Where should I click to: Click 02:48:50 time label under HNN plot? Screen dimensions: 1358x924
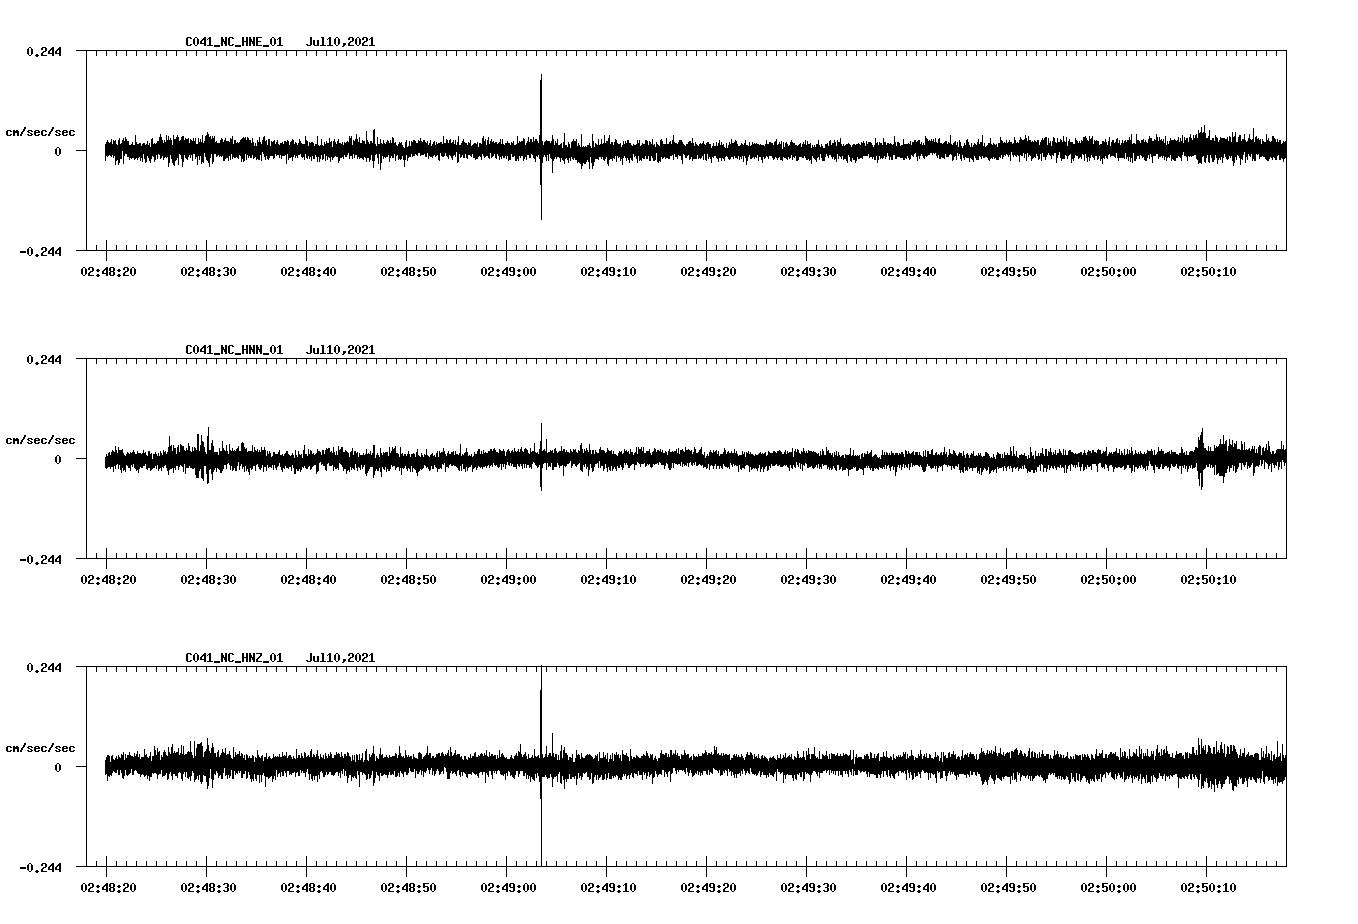pos(408,579)
